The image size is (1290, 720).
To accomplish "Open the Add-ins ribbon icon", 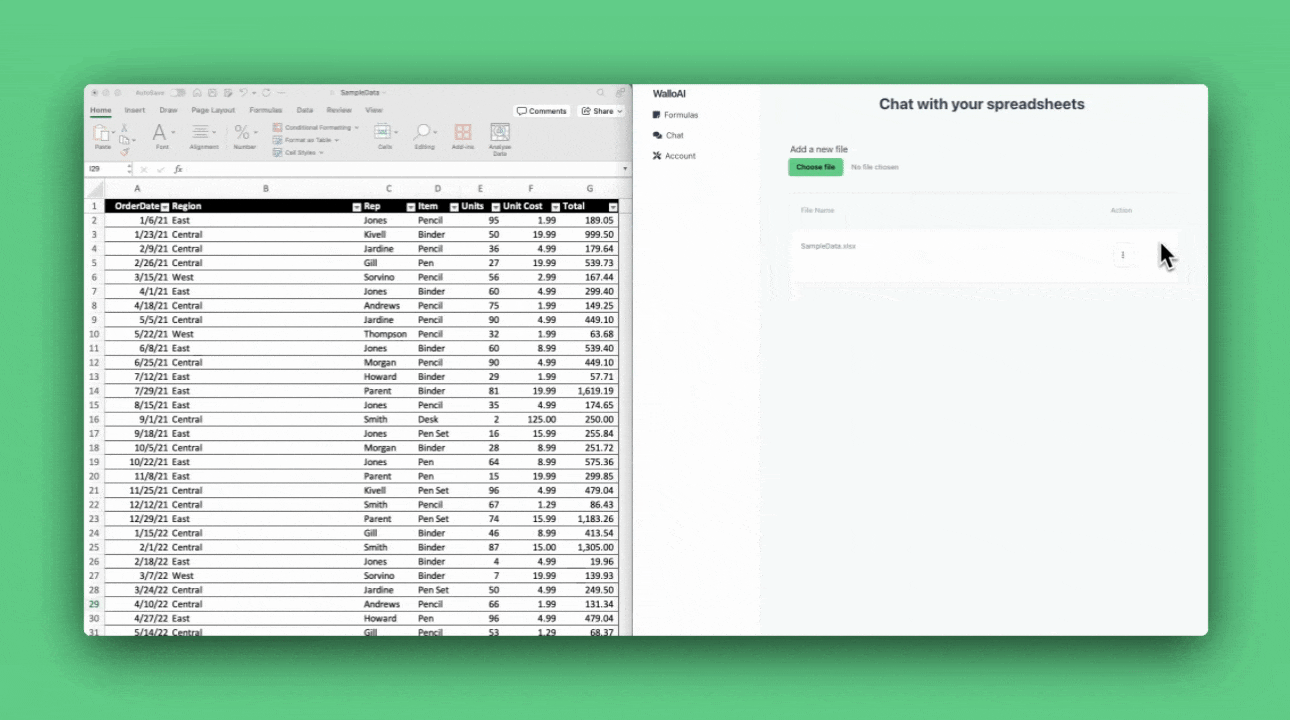I will click(x=463, y=133).
